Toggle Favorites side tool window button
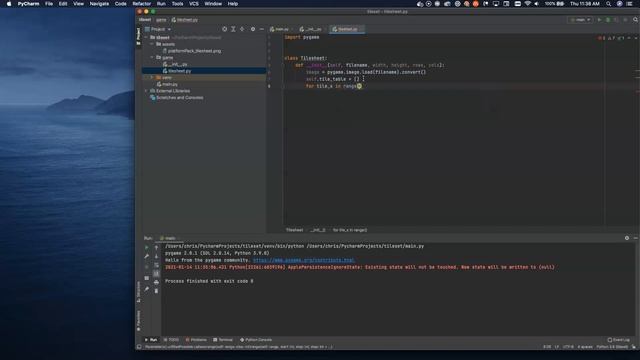640x360 pixels. click(x=138, y=321)
